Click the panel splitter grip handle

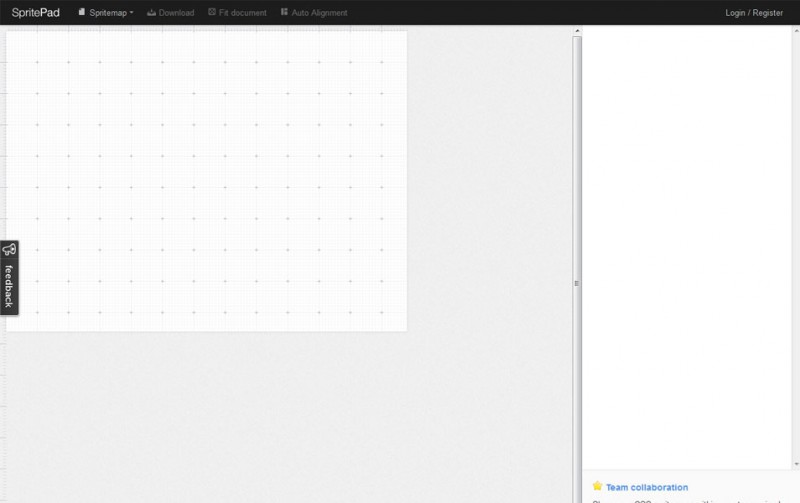(x=576, y=284)
